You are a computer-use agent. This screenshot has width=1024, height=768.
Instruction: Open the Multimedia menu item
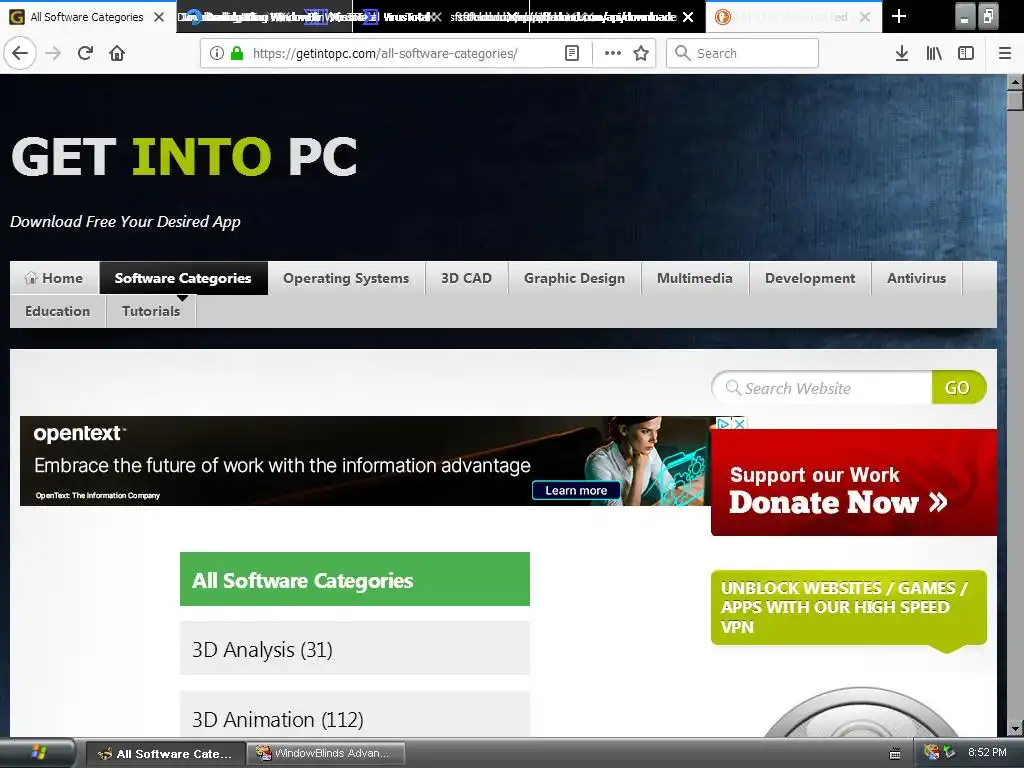click(x=695, y=278)
